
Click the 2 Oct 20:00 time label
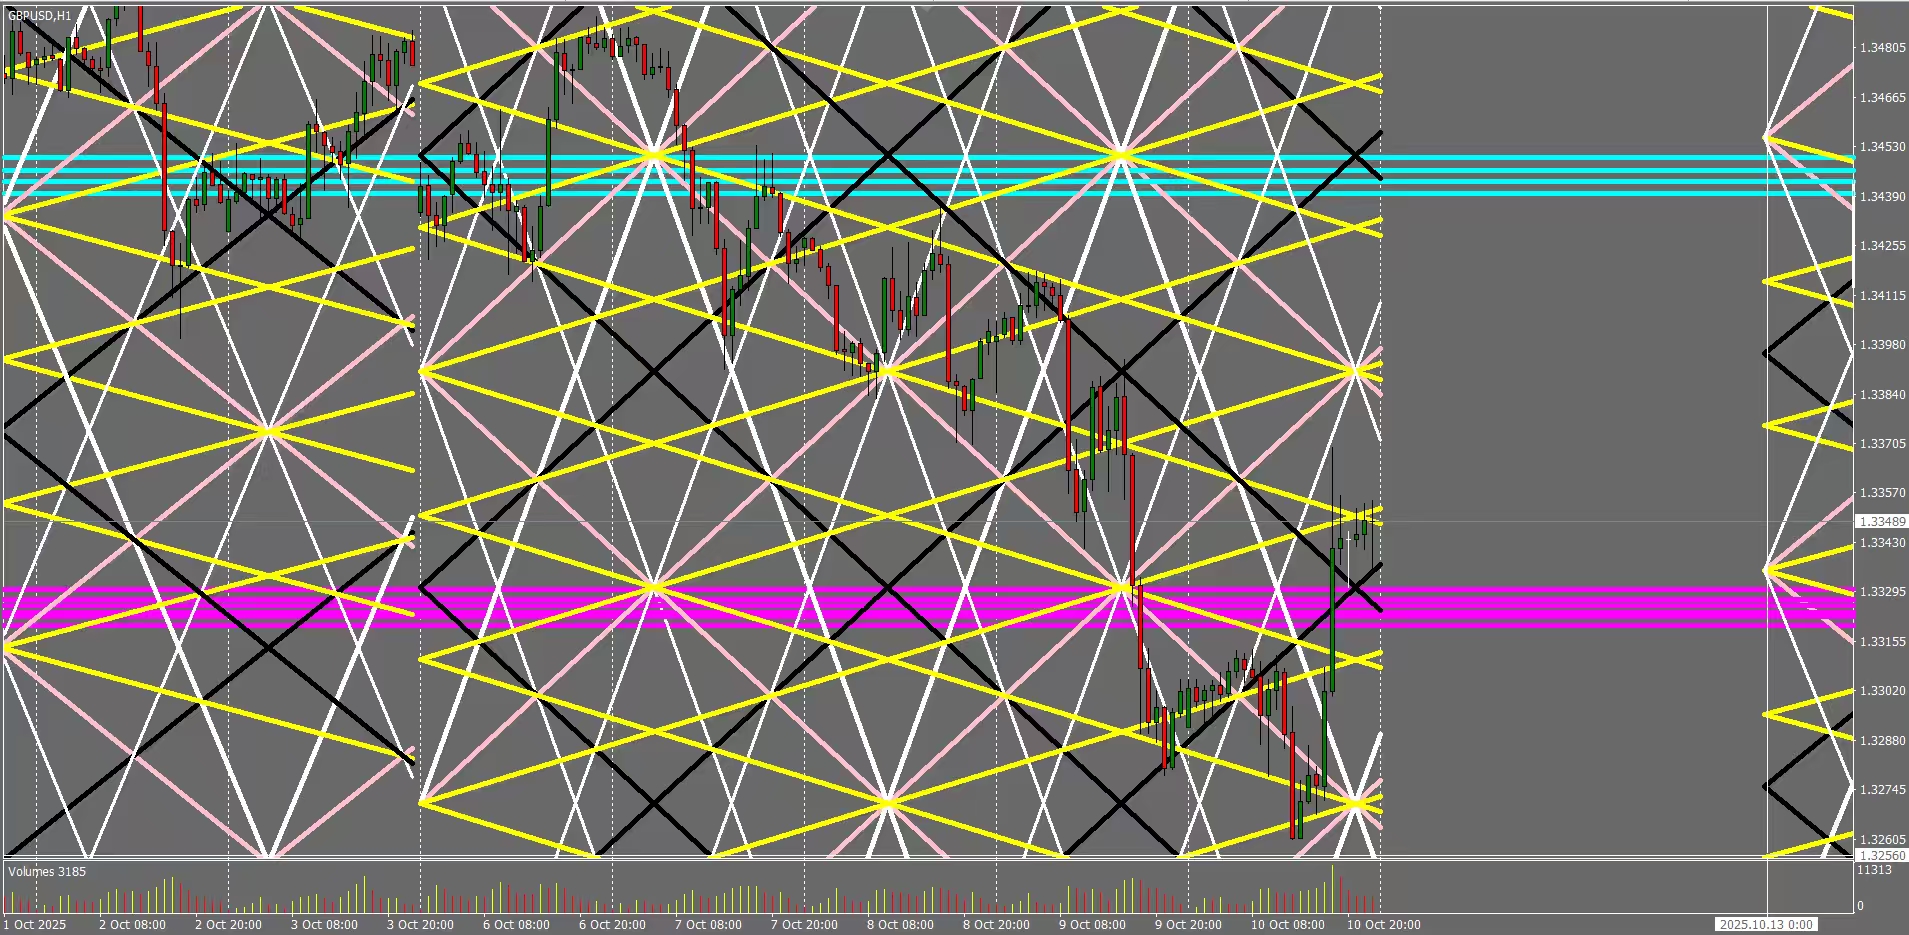point(228,925)
